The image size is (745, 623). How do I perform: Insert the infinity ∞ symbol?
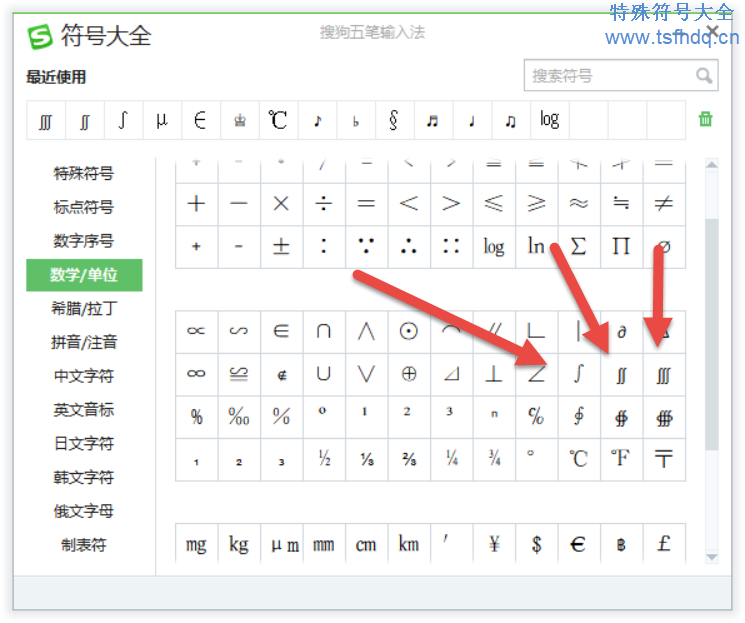196,374
